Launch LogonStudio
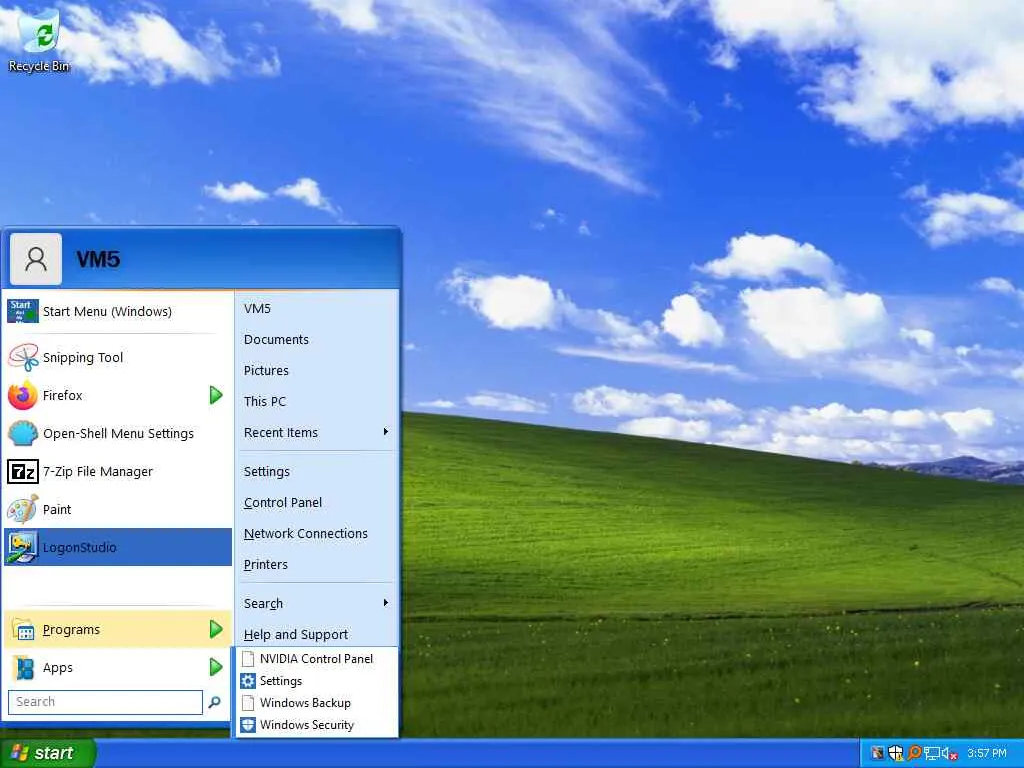 [x=118, y=547]
